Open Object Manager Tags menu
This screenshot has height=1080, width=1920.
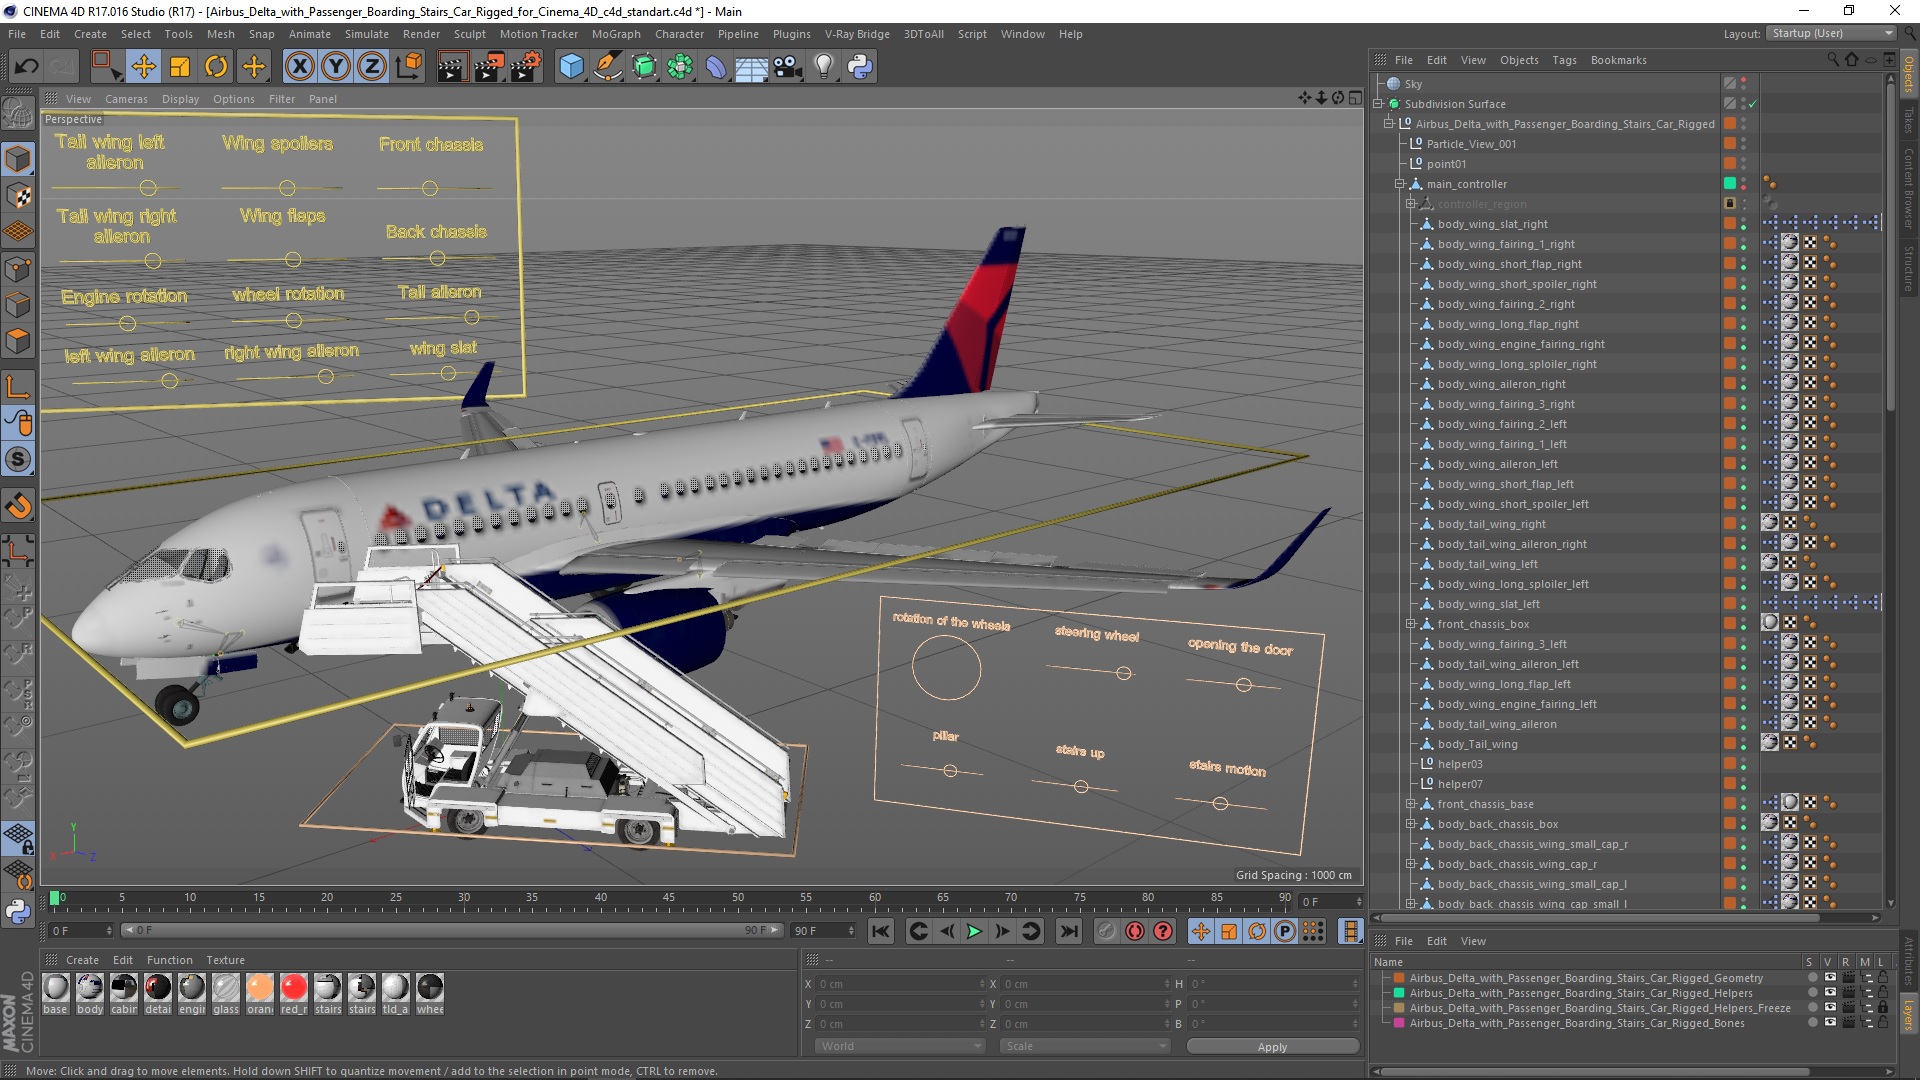click(1564, 60)
